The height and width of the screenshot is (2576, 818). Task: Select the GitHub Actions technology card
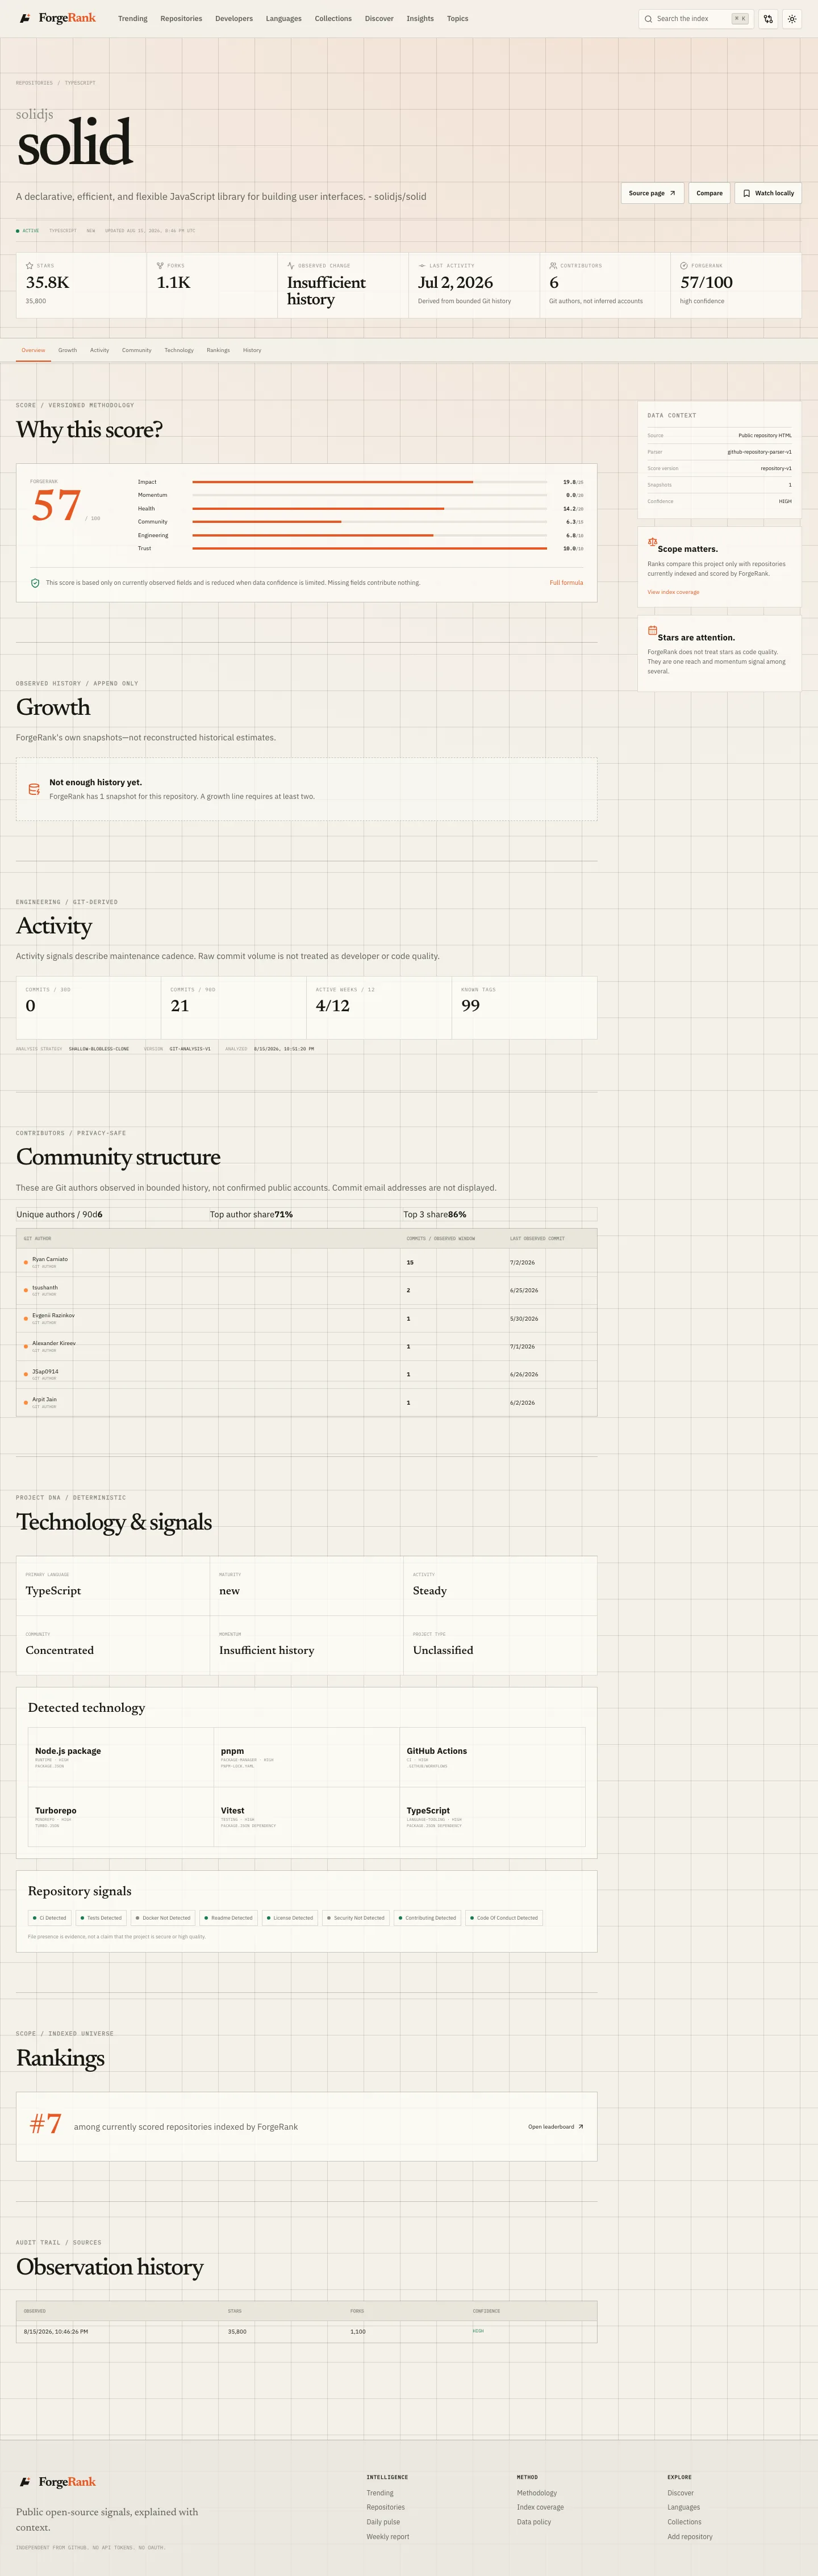click(x=492, y=1758)
